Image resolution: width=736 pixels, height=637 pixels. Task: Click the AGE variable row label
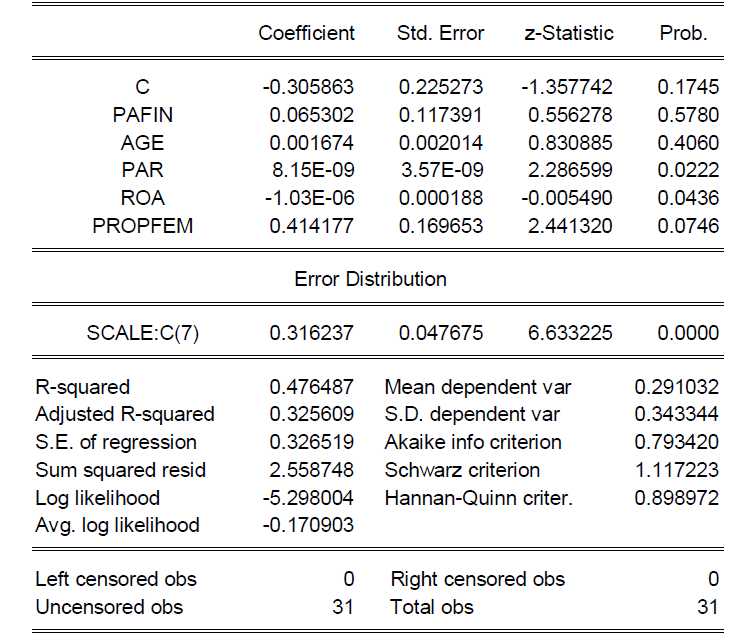click(x=142, y=143)
